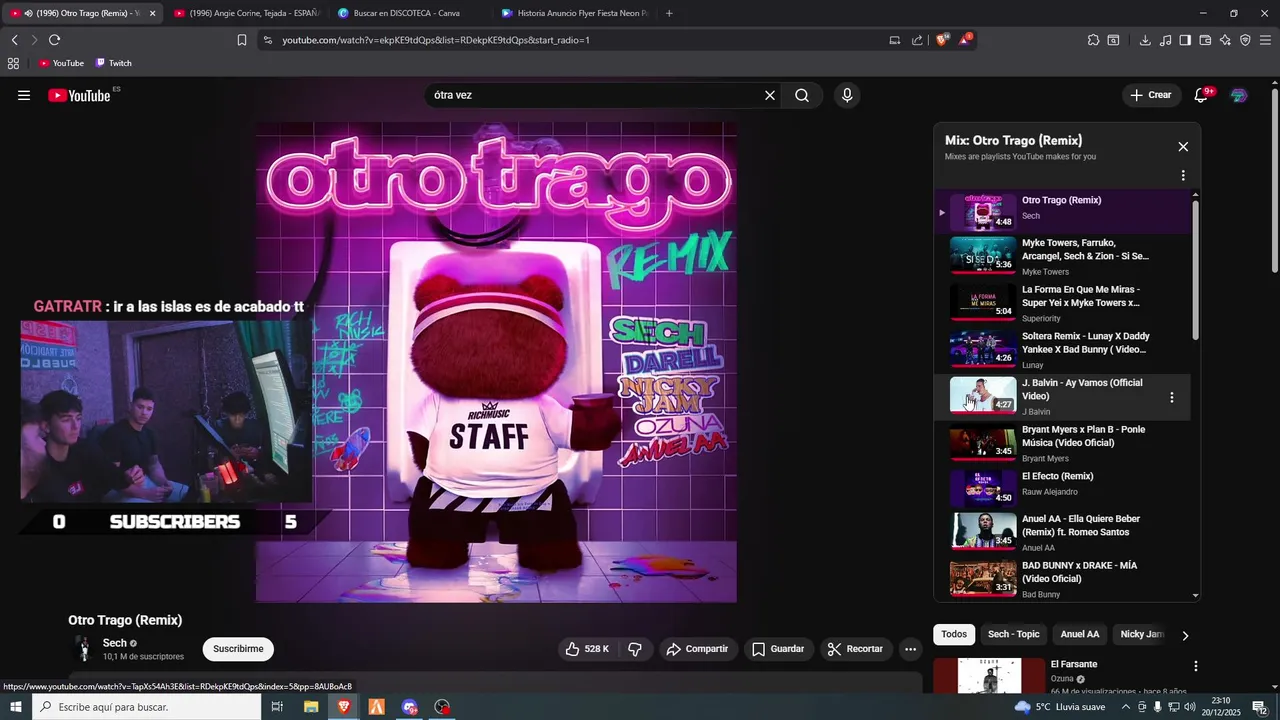Reload the page in the browser

[54, 40]
